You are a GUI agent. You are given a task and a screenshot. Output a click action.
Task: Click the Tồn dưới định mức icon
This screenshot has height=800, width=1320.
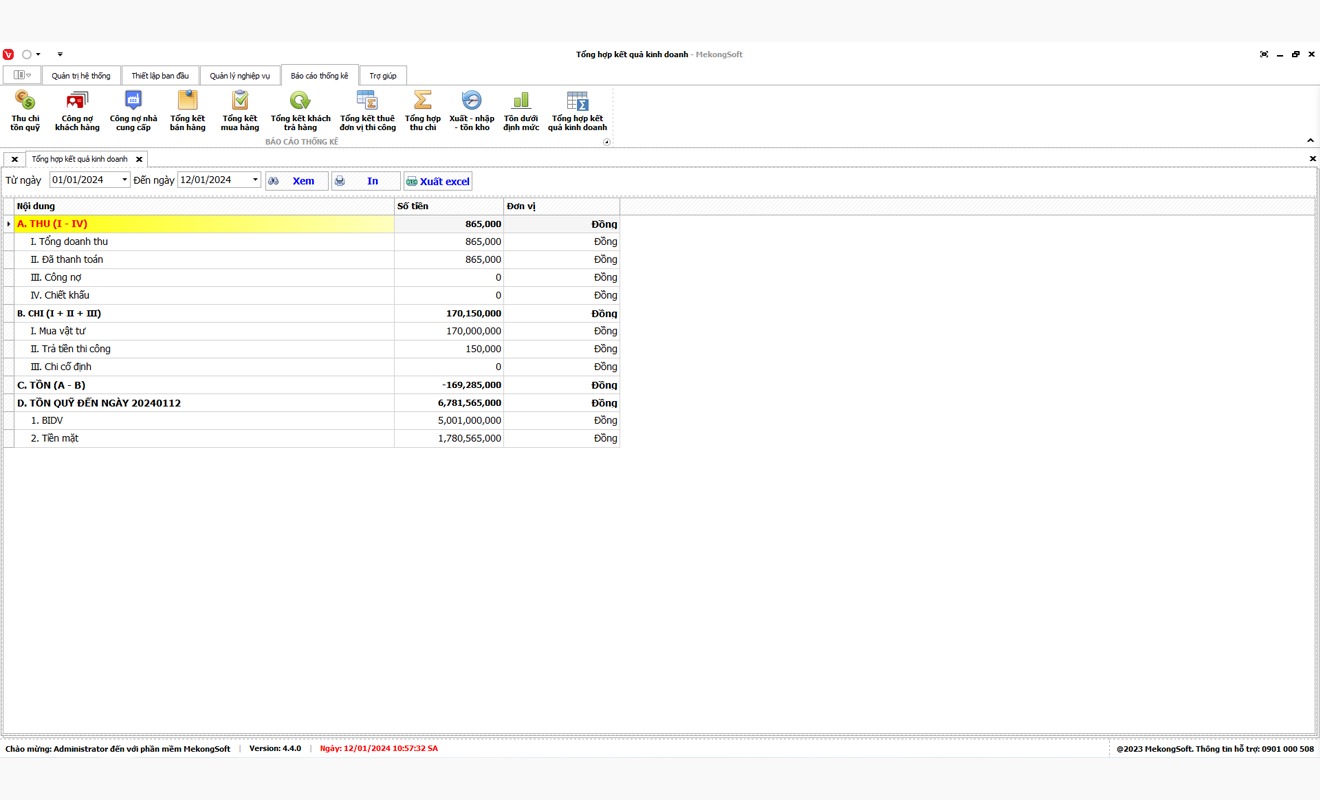click(x=521, y=110)
